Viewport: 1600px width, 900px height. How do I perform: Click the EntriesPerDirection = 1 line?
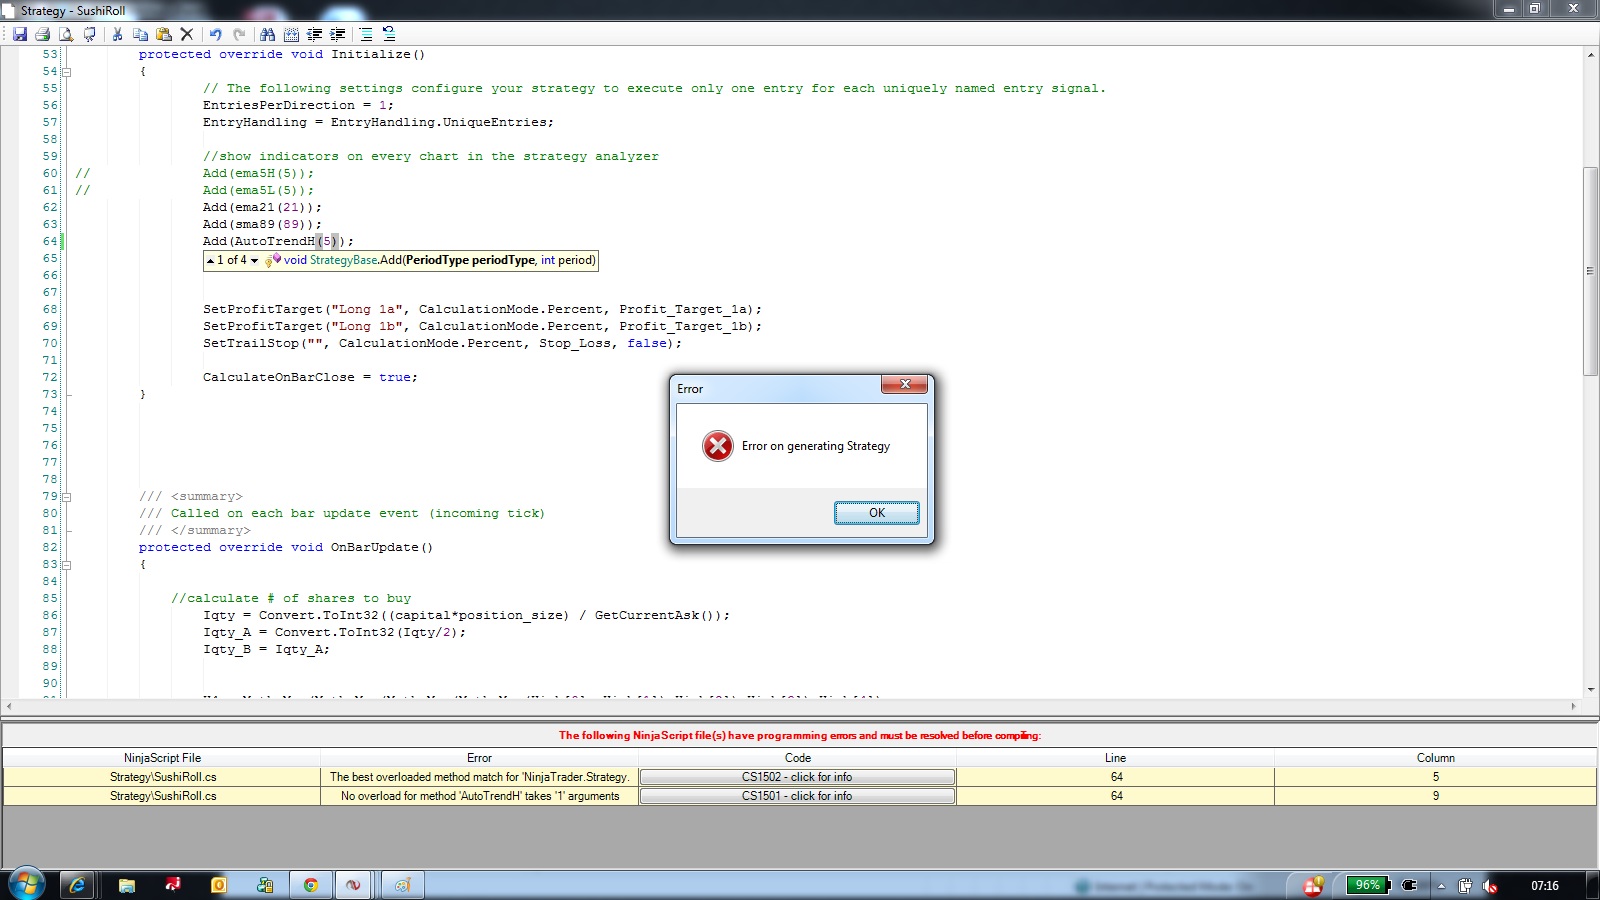click(298, 105)
